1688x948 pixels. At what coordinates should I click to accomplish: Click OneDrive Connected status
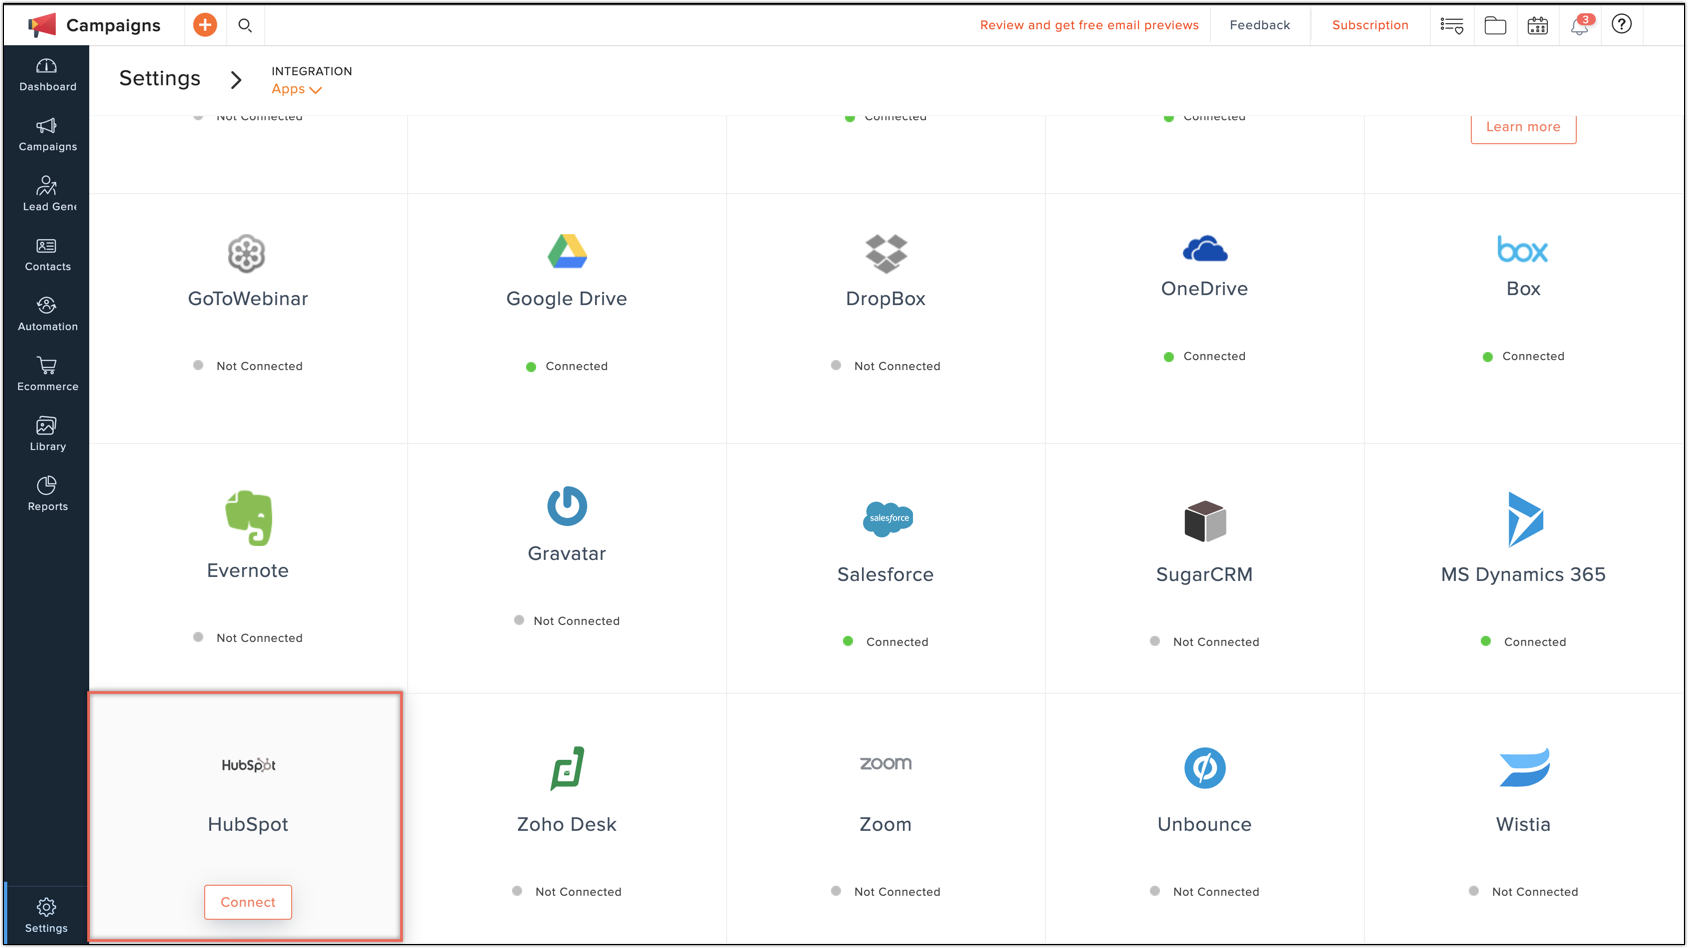1205,356
